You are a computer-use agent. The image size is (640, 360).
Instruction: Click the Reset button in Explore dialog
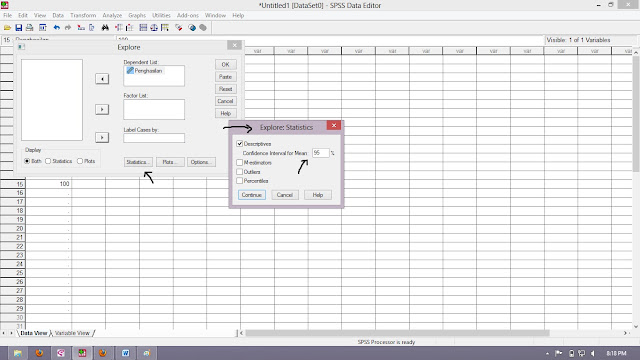point(225,89)
